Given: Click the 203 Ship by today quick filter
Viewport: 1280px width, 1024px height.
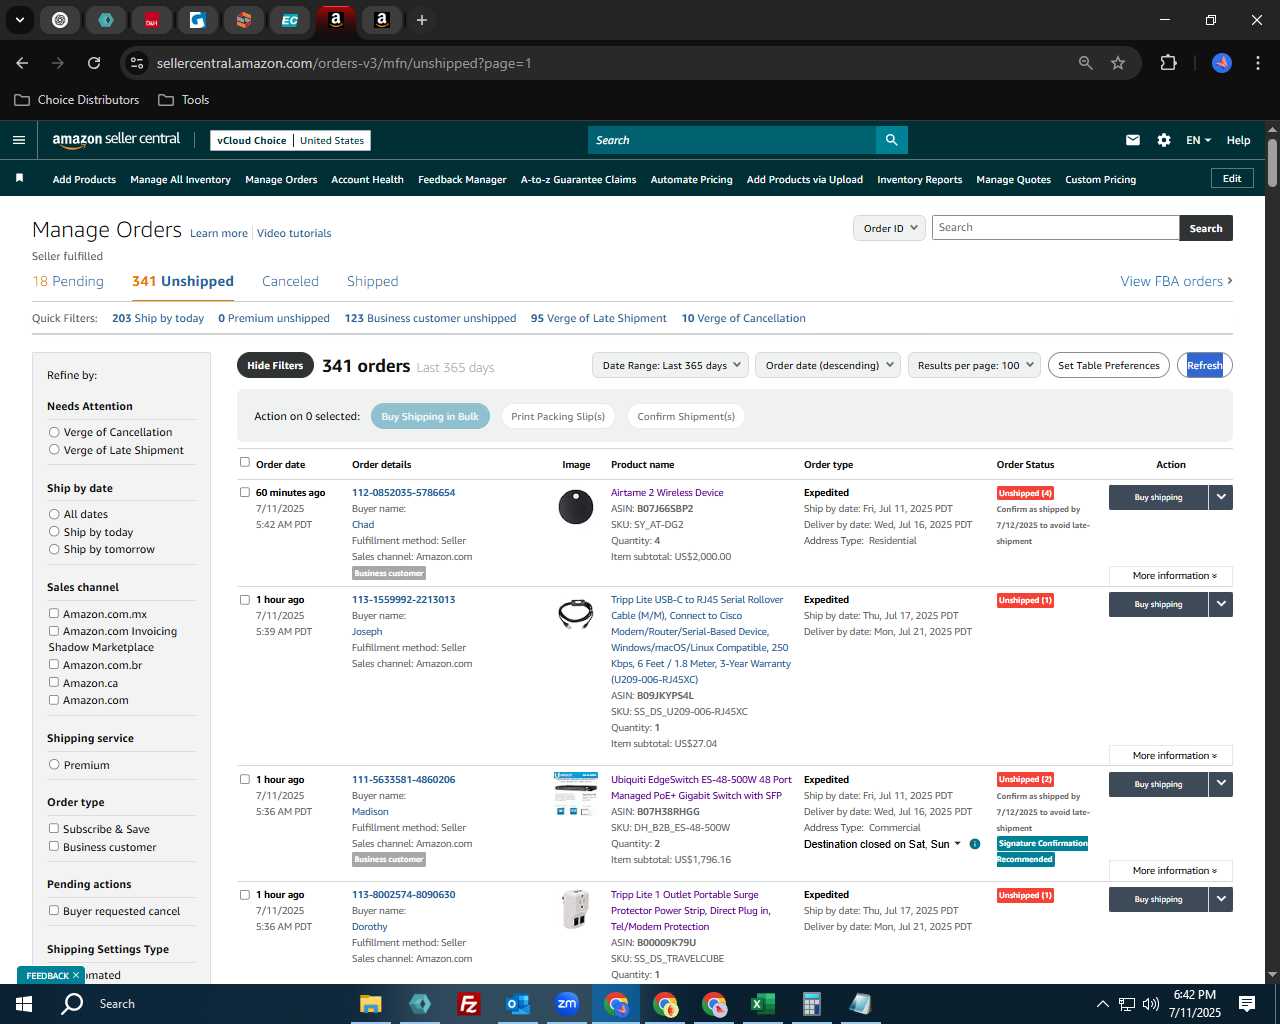Looking at the screenshot, I should coord(158,318).
